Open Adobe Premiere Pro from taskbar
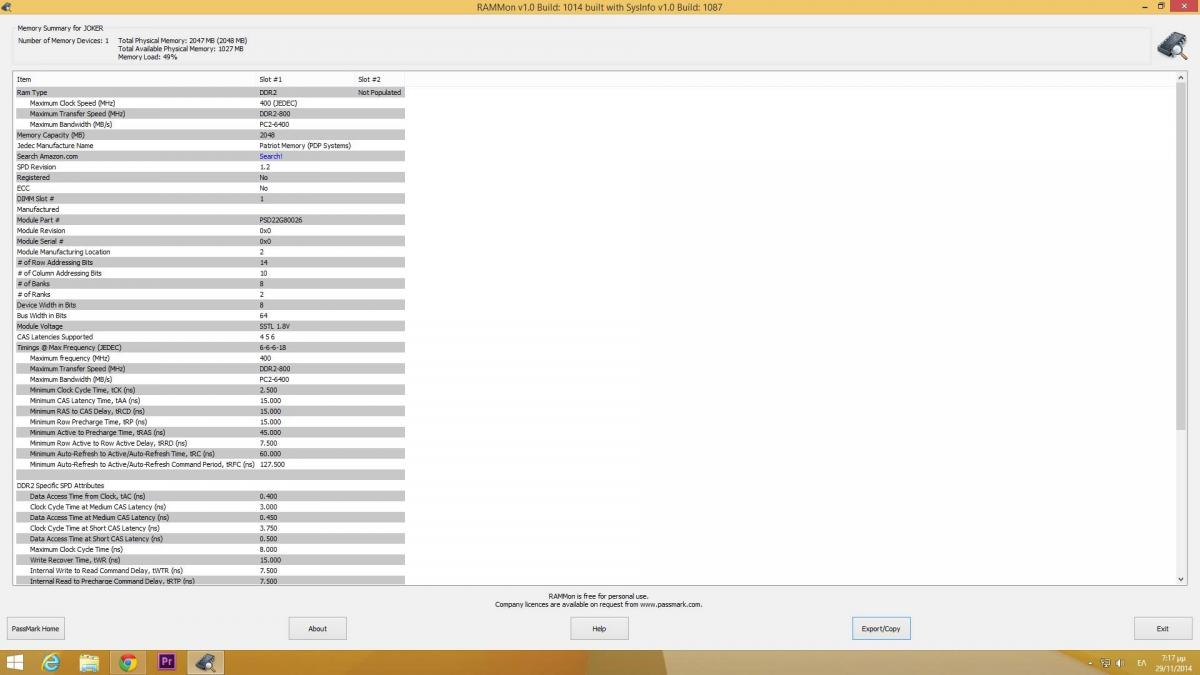 tap(167, 662)
